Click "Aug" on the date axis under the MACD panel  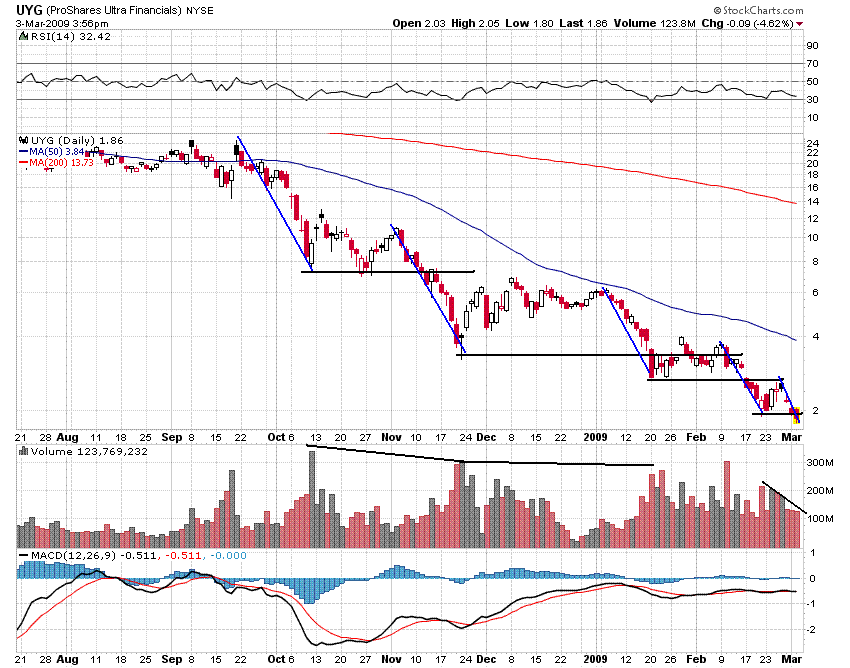coord(68,659)
